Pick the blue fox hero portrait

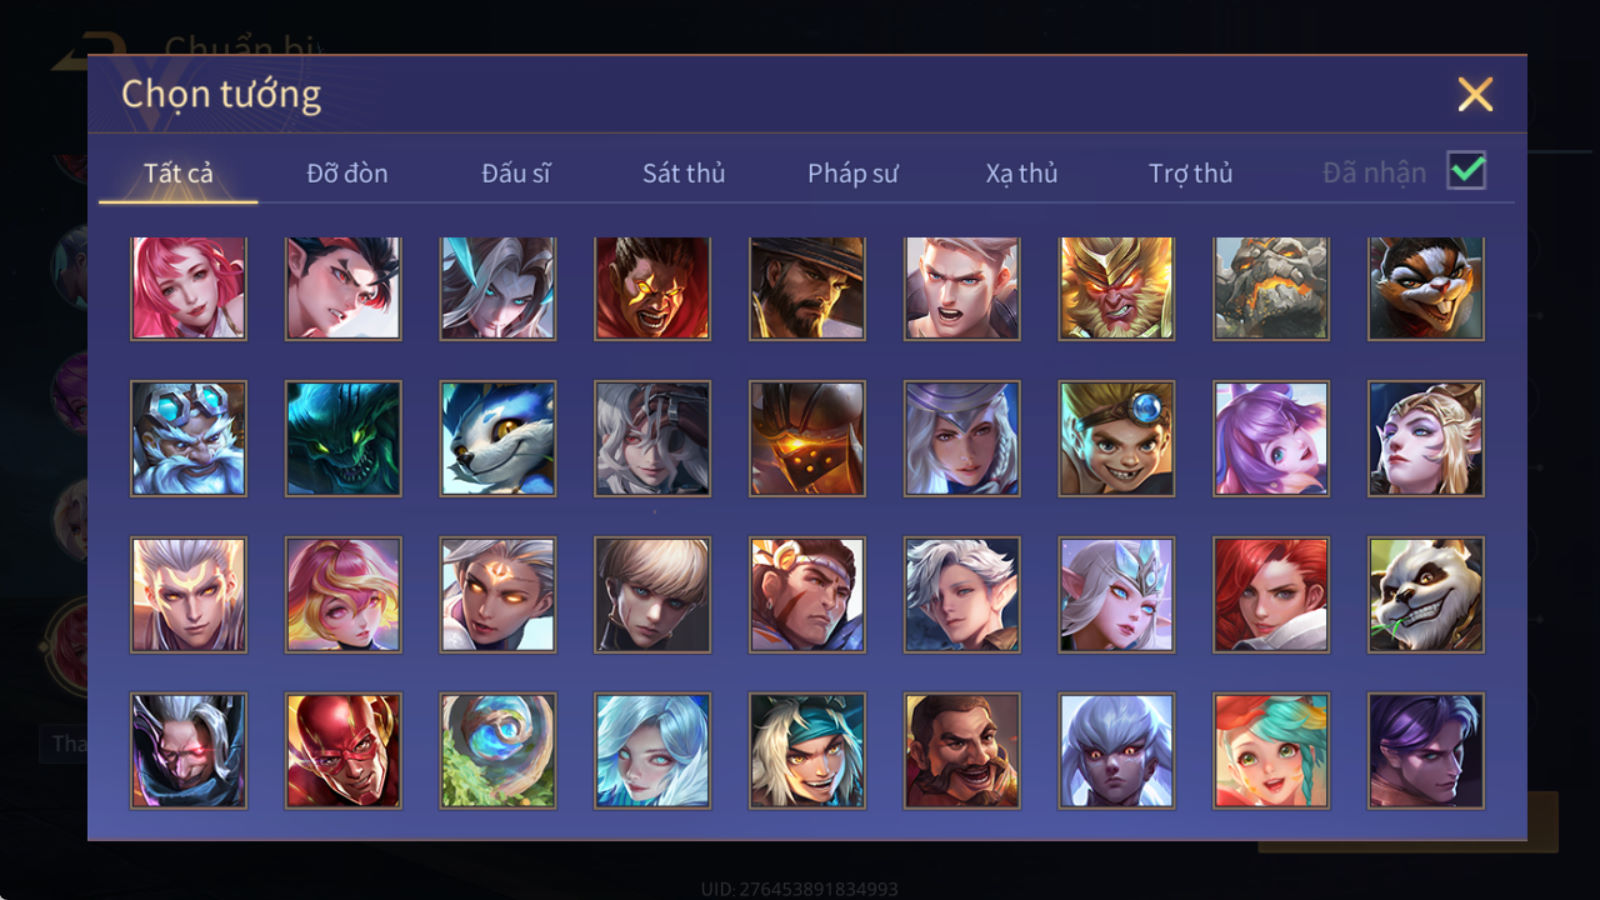pos(498,438)
